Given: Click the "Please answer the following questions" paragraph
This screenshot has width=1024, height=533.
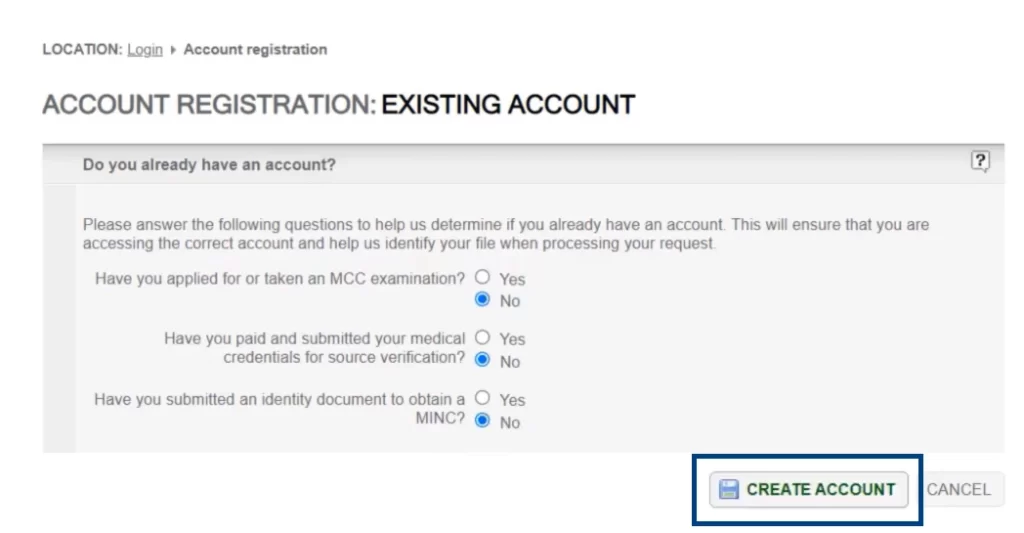Looking at the screenshot, I should coord(505,234).
